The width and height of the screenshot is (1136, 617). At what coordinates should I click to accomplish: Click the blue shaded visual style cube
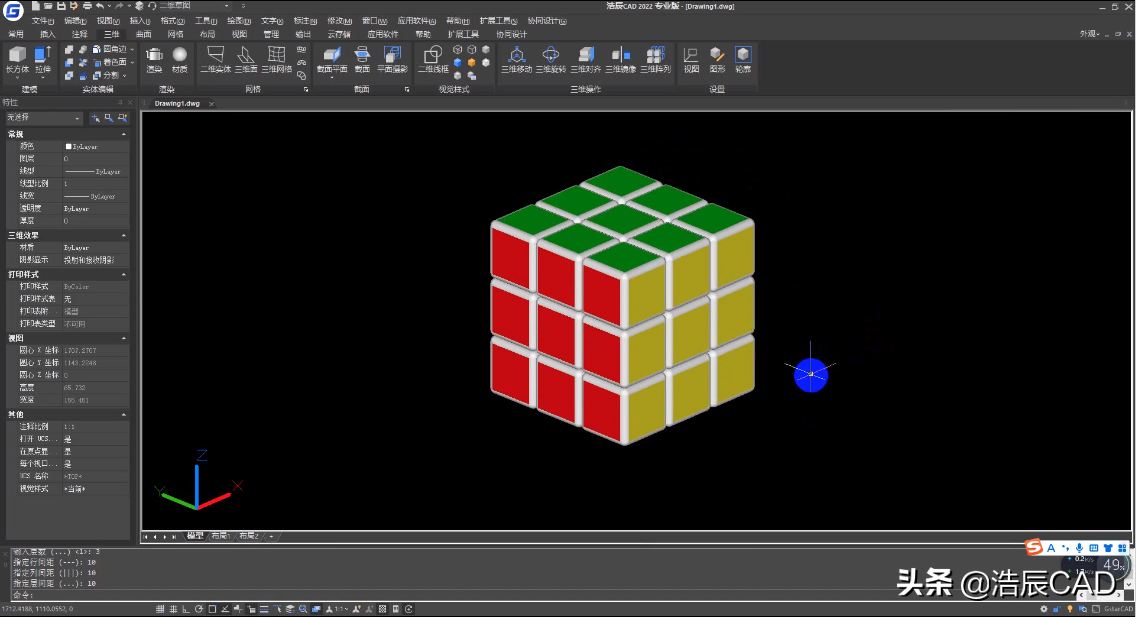pos(457,62)
